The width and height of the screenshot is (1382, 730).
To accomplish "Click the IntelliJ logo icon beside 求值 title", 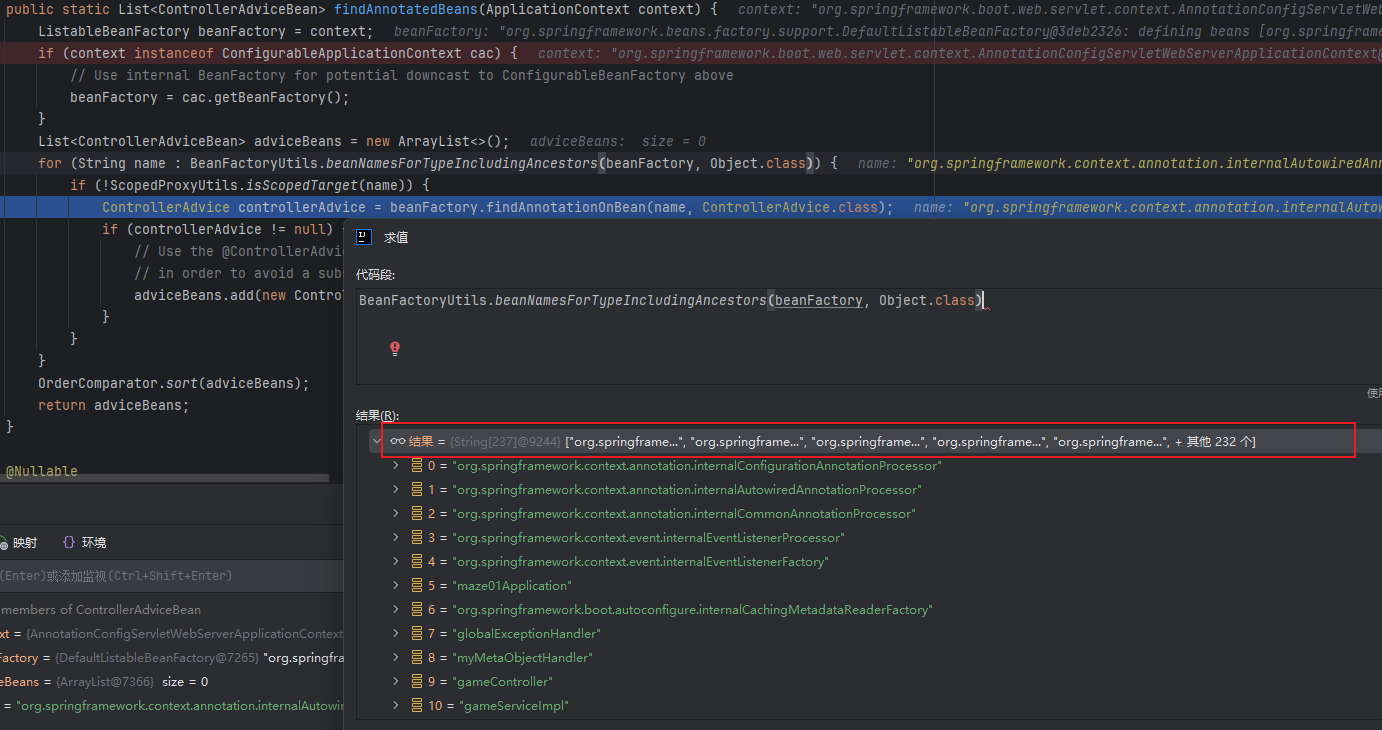I will tap(364, 238).
